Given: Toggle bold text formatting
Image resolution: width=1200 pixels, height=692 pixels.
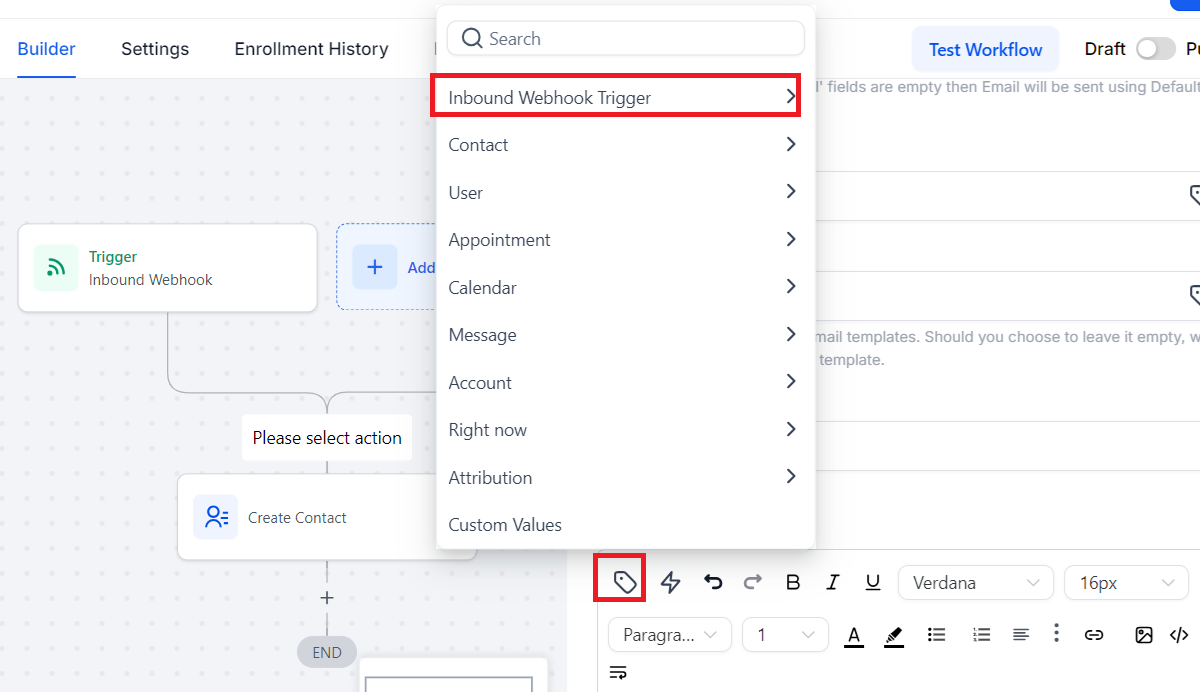Looking at the screenshot, I should pyautogui.click(x=793, y=582).
